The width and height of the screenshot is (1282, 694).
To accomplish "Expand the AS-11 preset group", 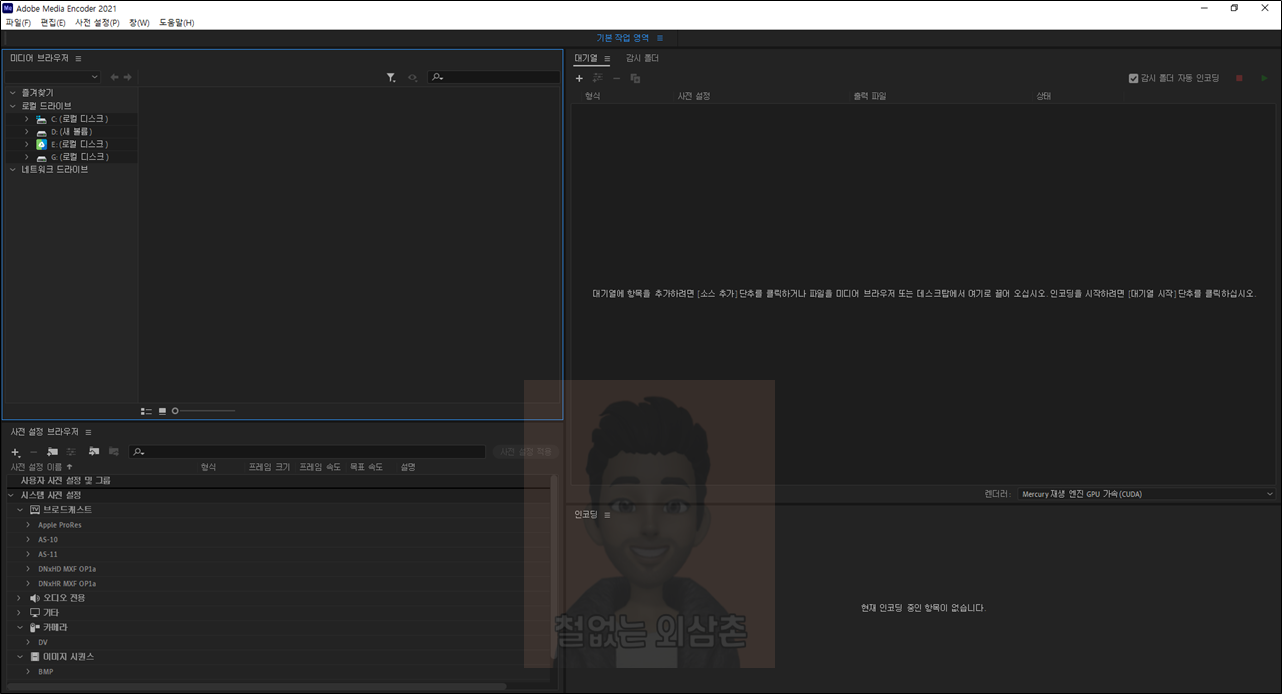I will tap(28, 554).
